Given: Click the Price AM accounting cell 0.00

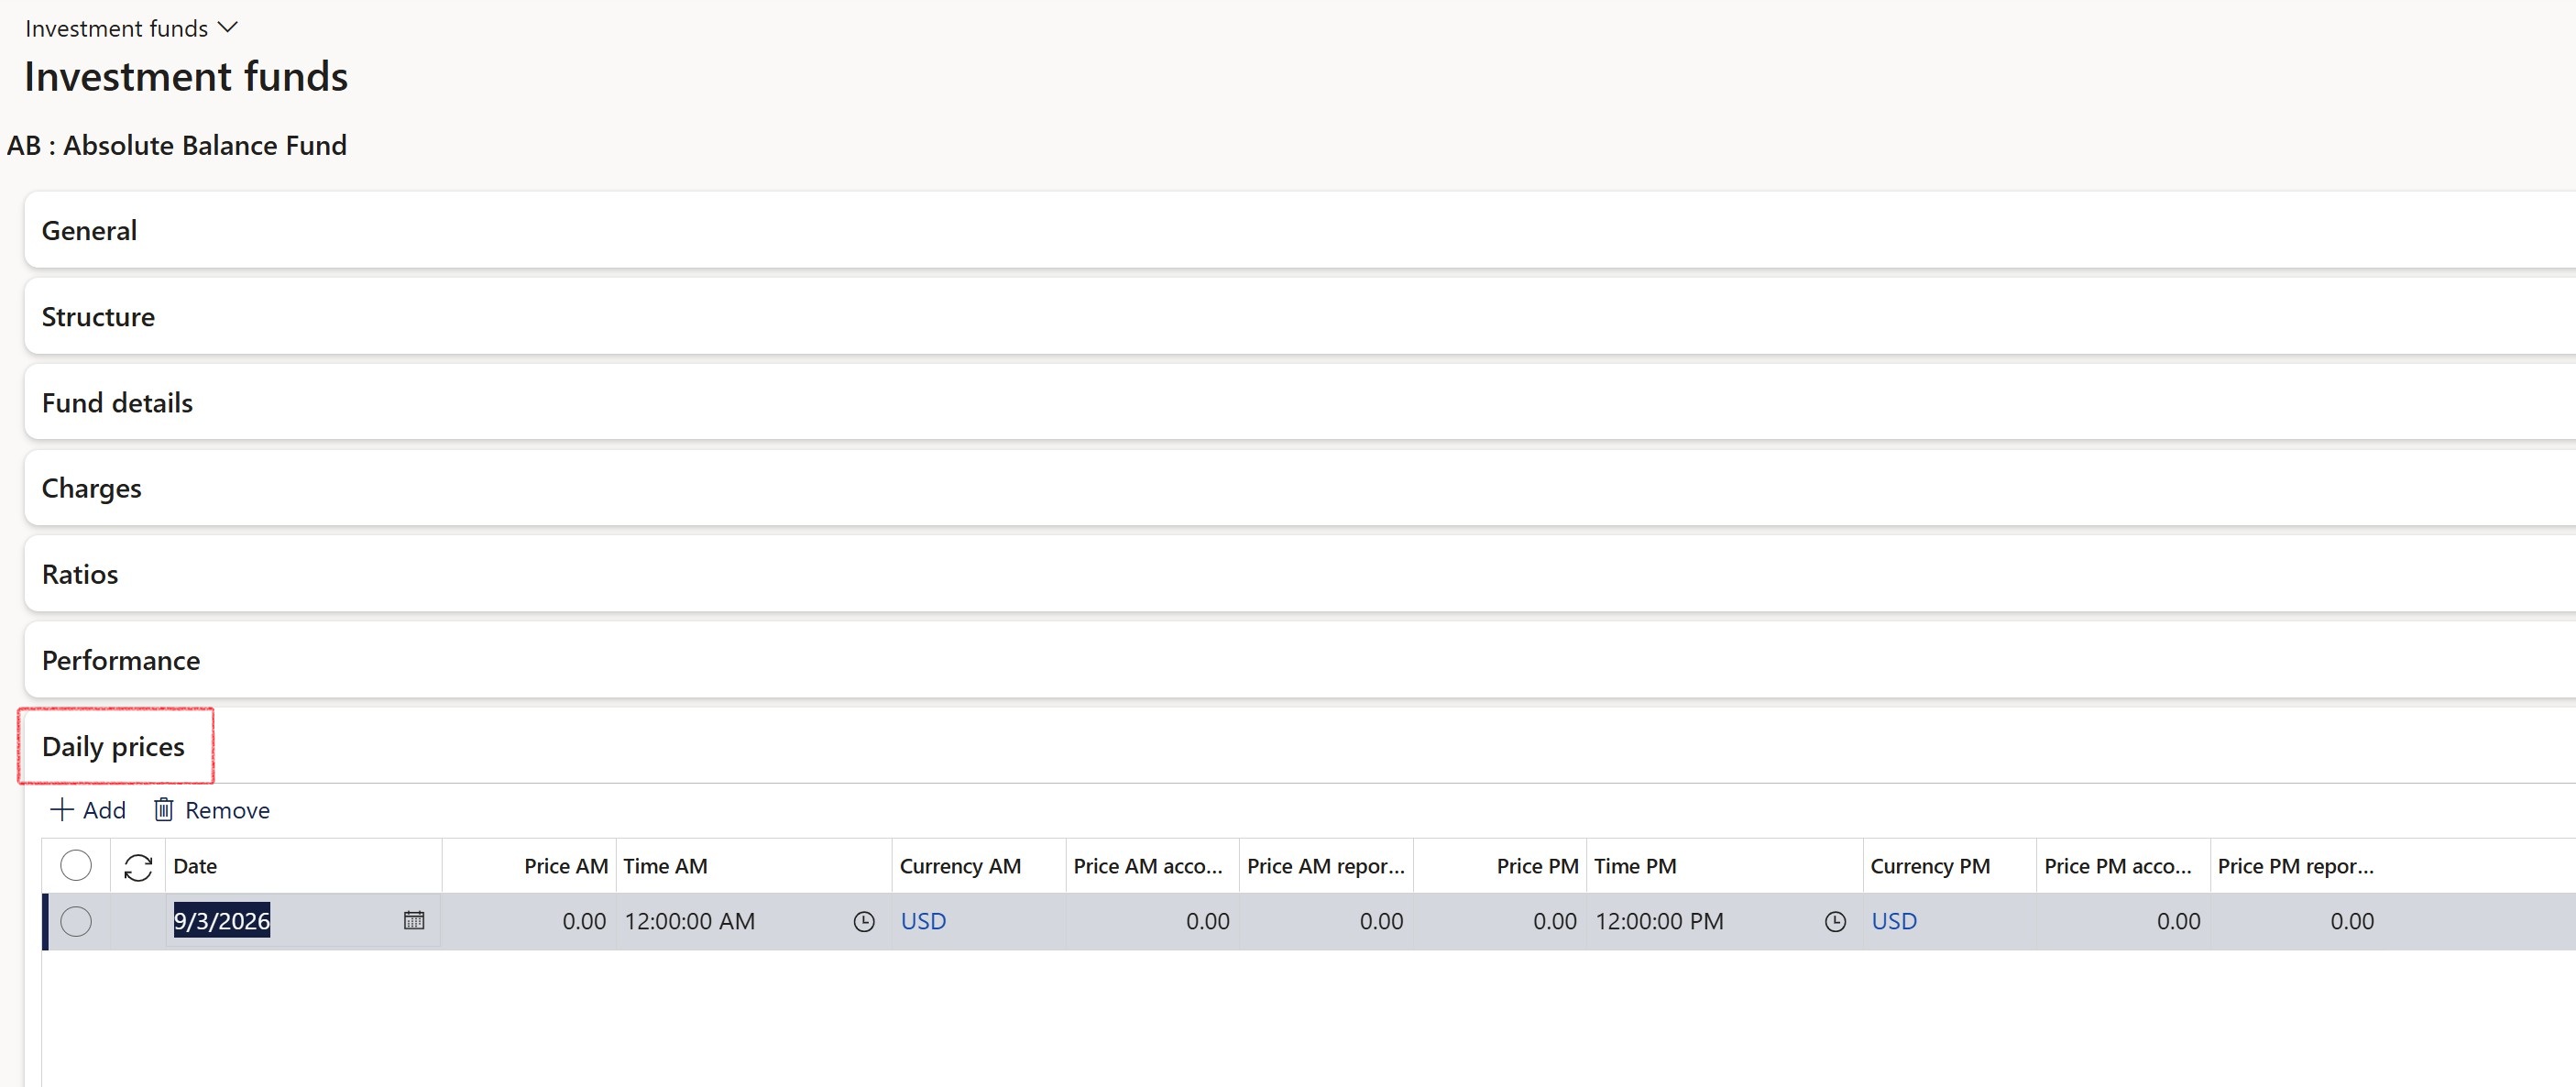Looking at the screenshot, I should 1152,921.
